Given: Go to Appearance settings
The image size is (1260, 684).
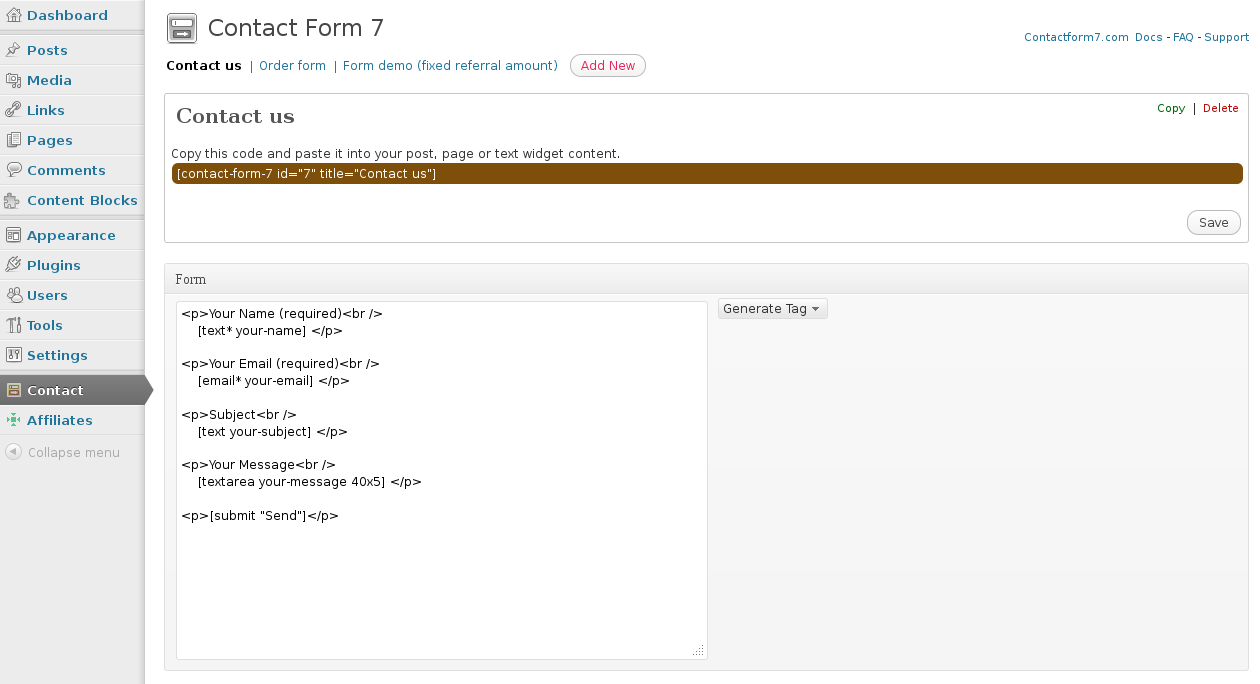Looking at the screenshot, I should pyautogui.click(x=72, y=235).
